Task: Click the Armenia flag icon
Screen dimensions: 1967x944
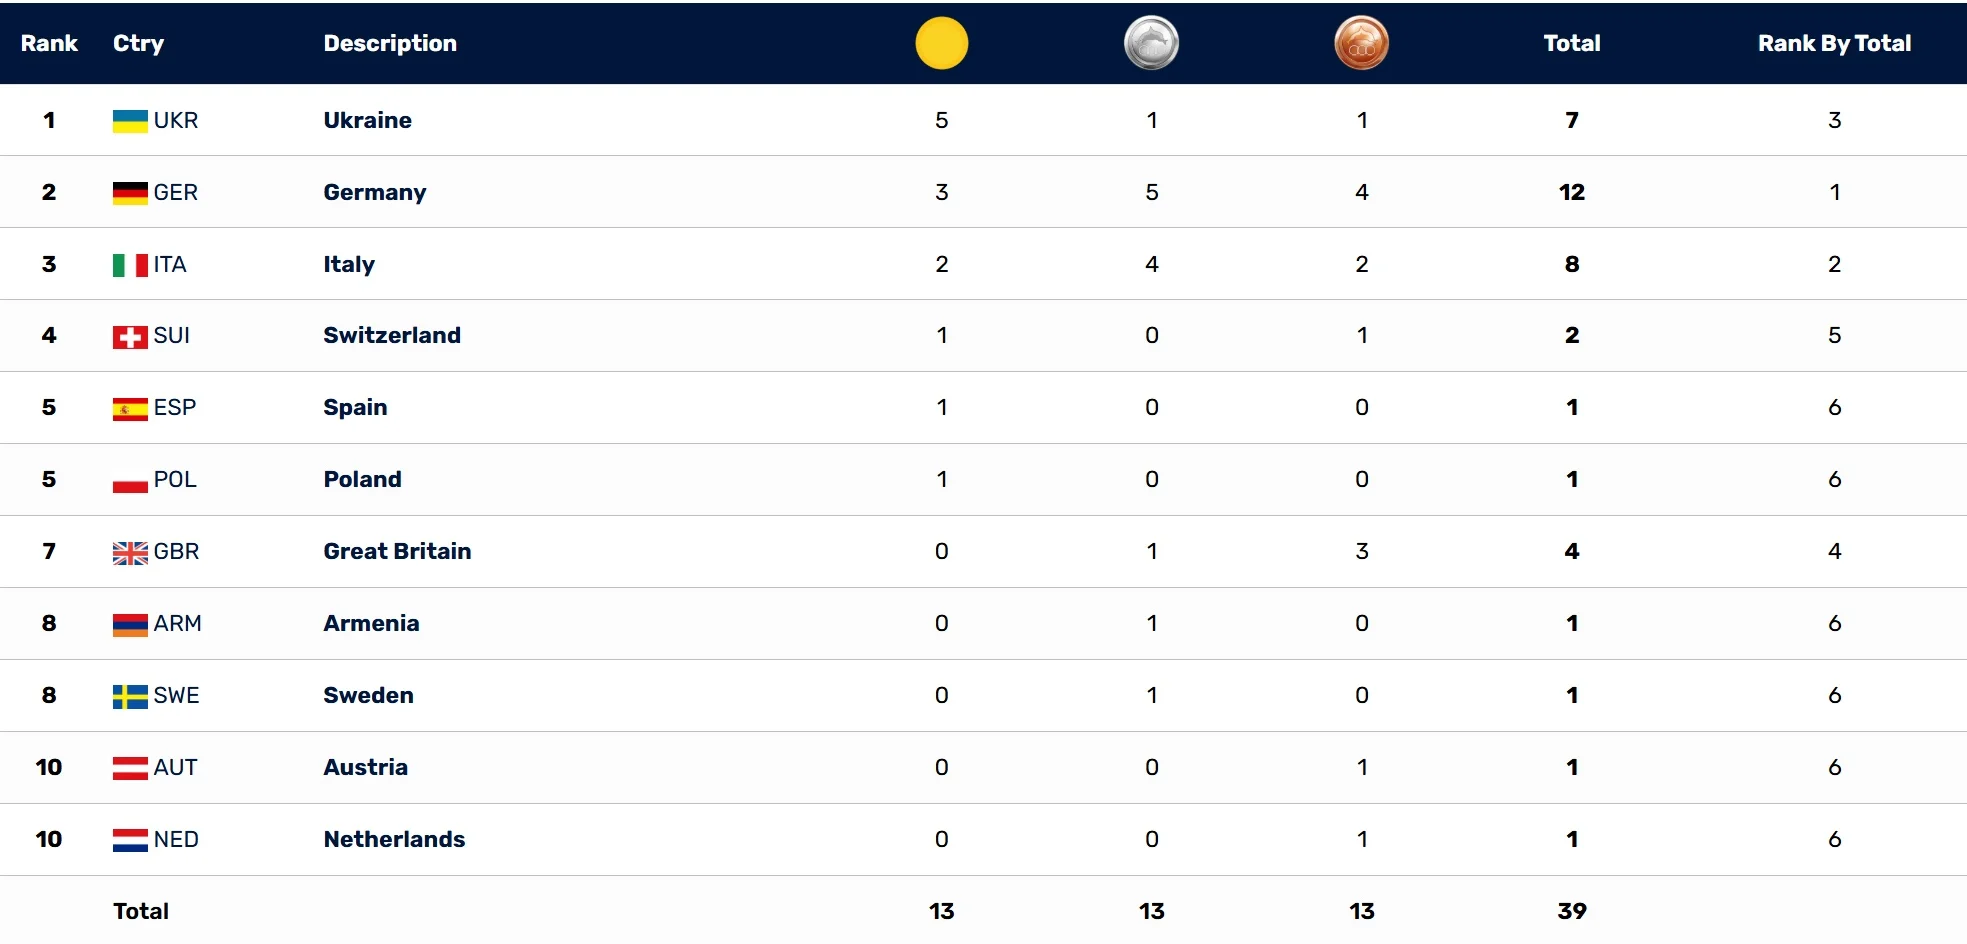Action: (x=130, y=625)
